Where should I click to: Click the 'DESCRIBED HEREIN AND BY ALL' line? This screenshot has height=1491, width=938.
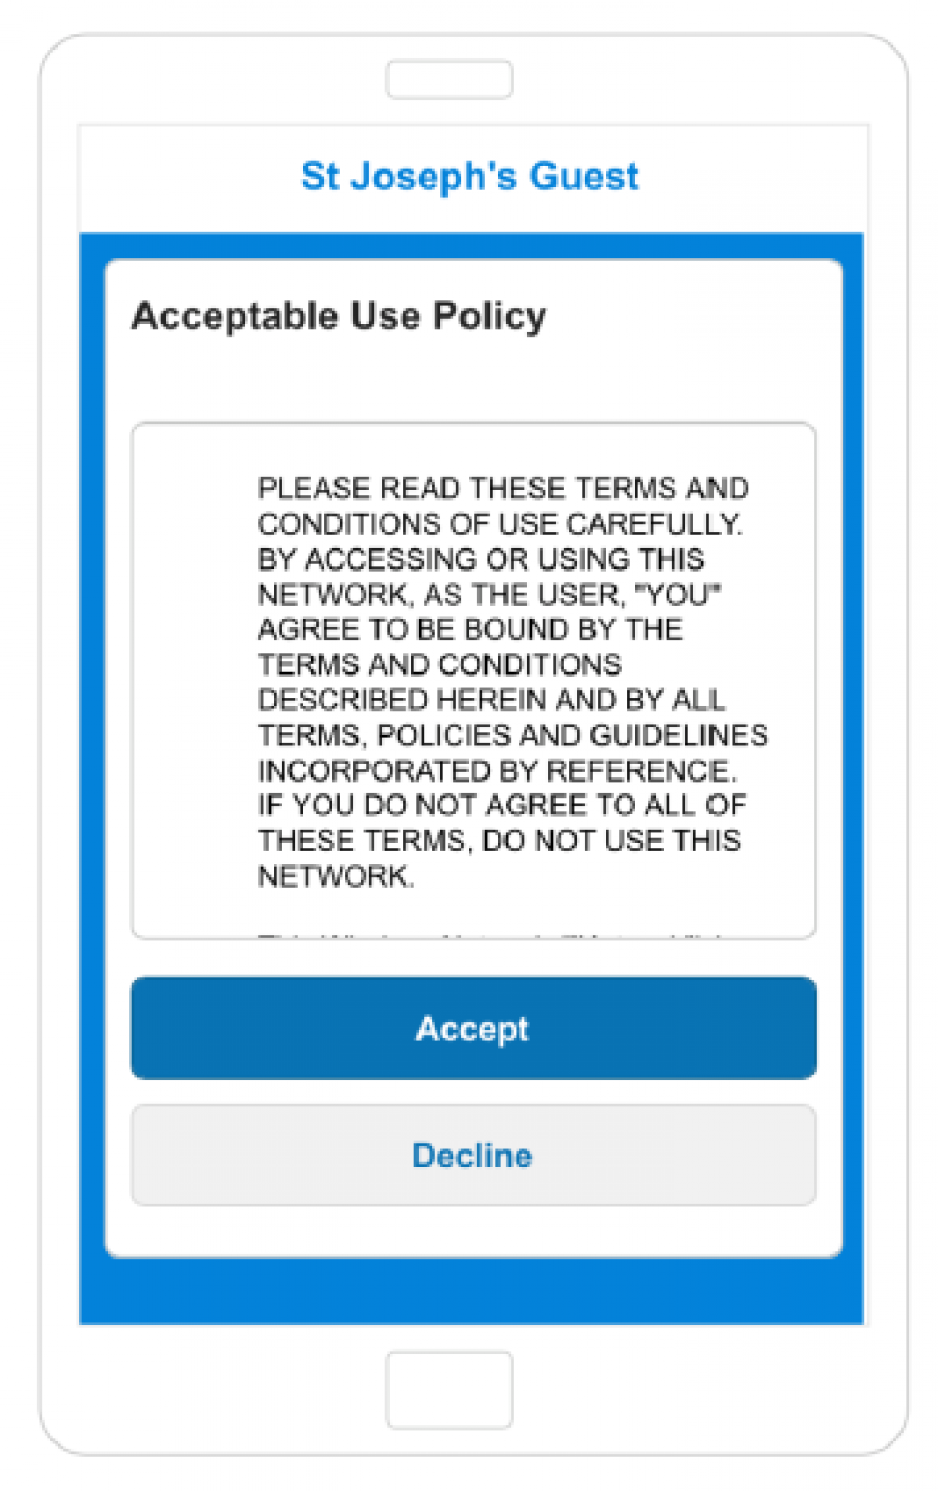[492, 699]
